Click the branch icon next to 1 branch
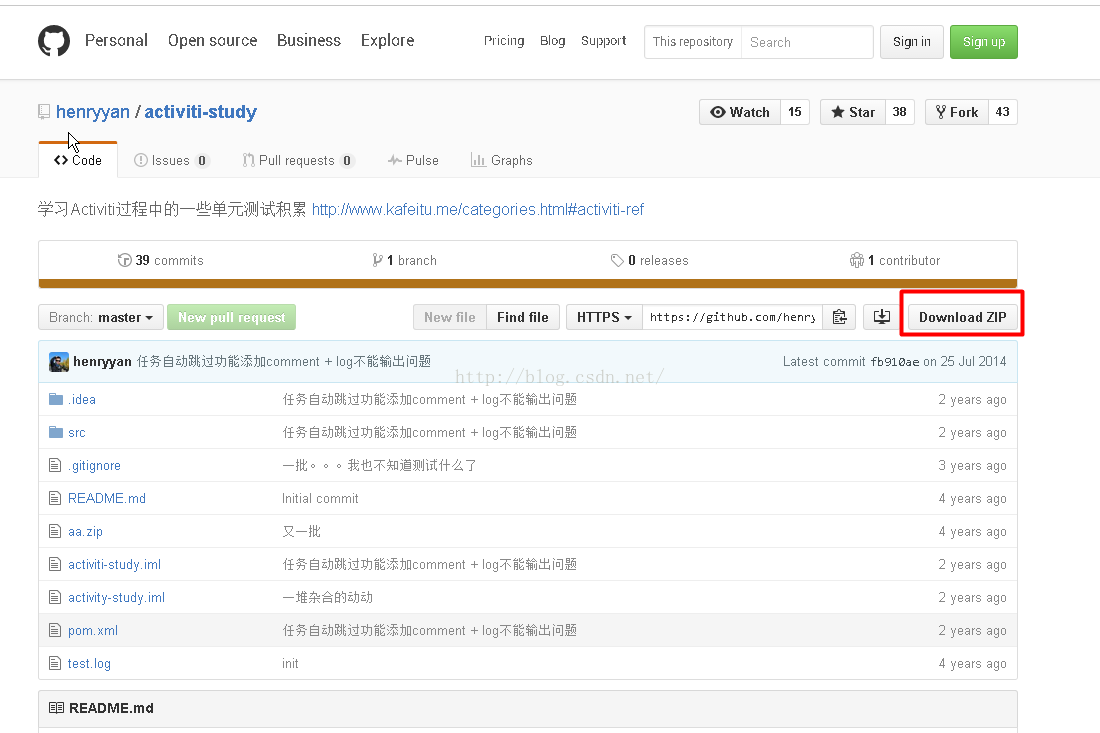Screen dimensions: 1100x733 tap(377, 260)
